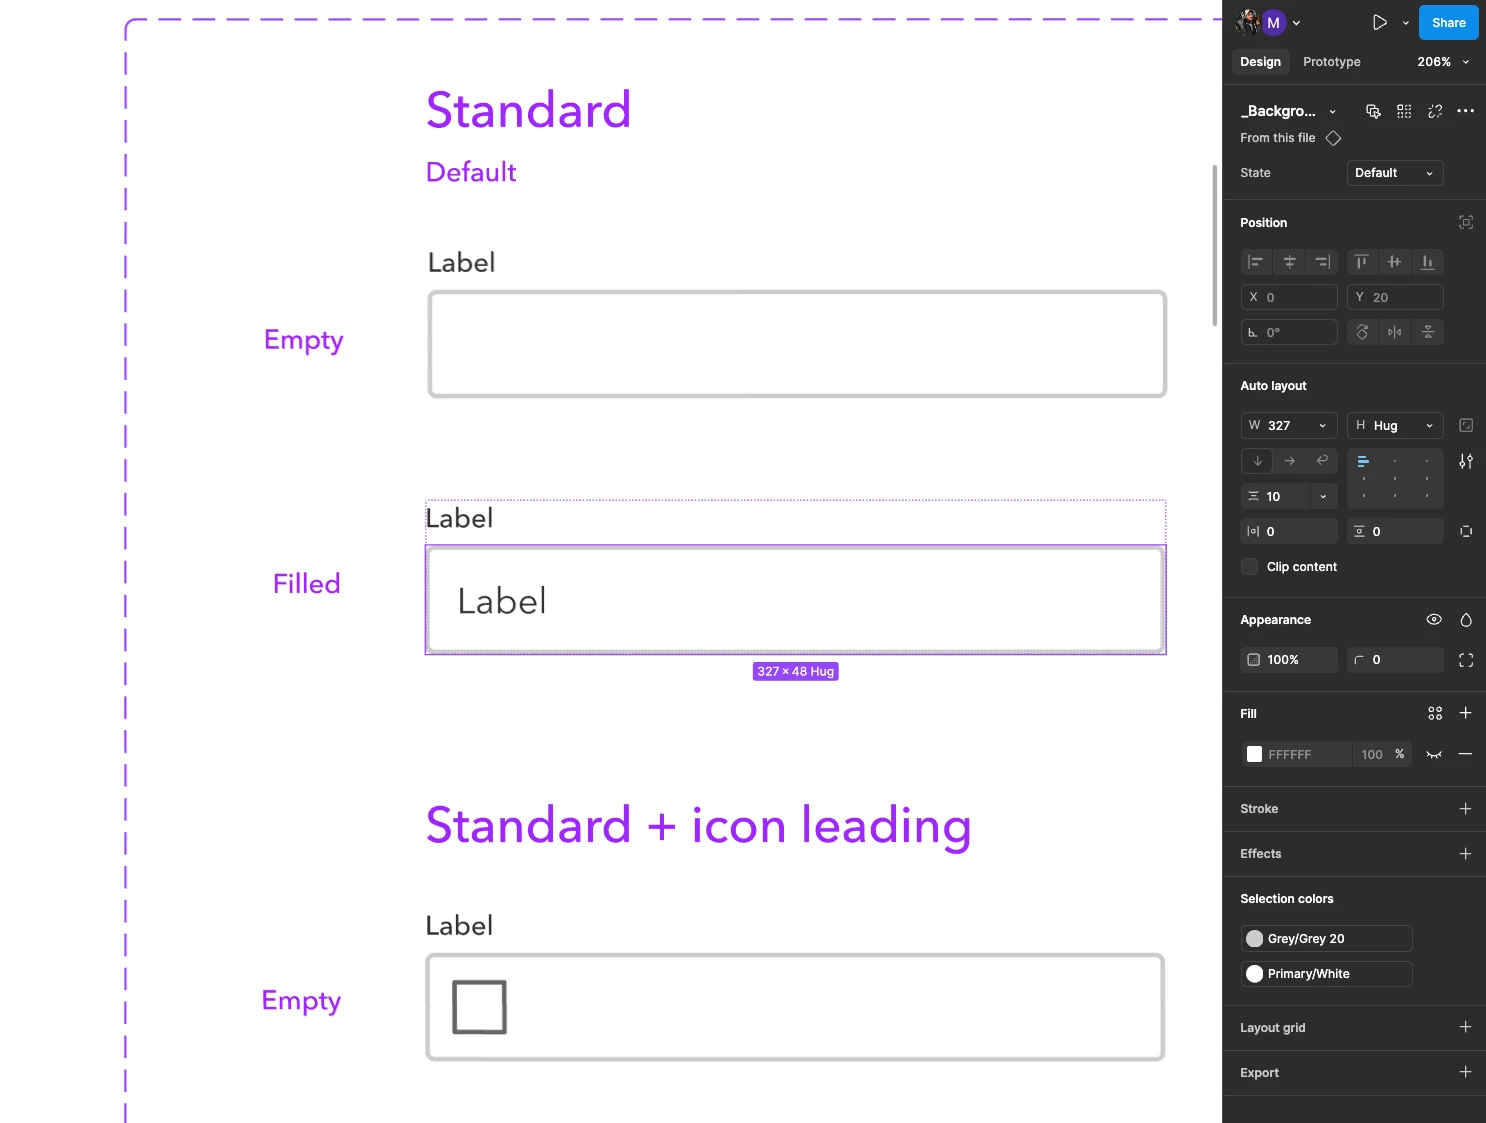
Task: Align selection to horizontal centers
Action: coord(1289,262)
